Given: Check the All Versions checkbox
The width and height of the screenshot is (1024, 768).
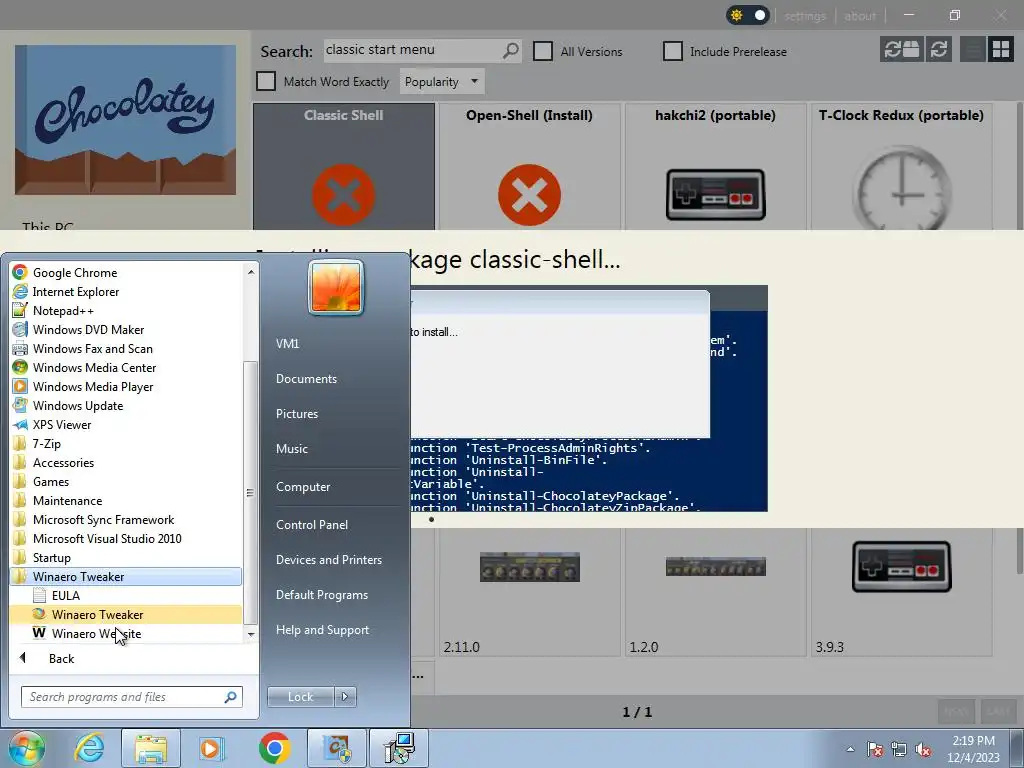Looking at the screenshot, I should pyautogui.click(x=543, y=51).
